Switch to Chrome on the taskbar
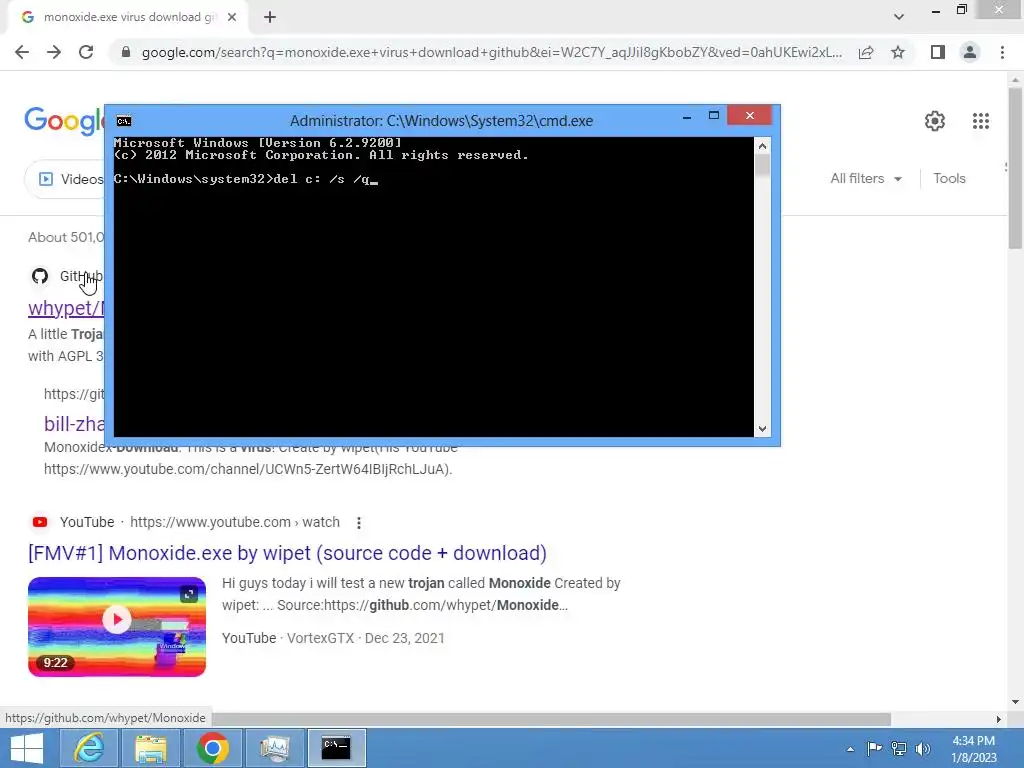Image resolution: width=1024 pixels, height=768 pixels. [212, 748]
